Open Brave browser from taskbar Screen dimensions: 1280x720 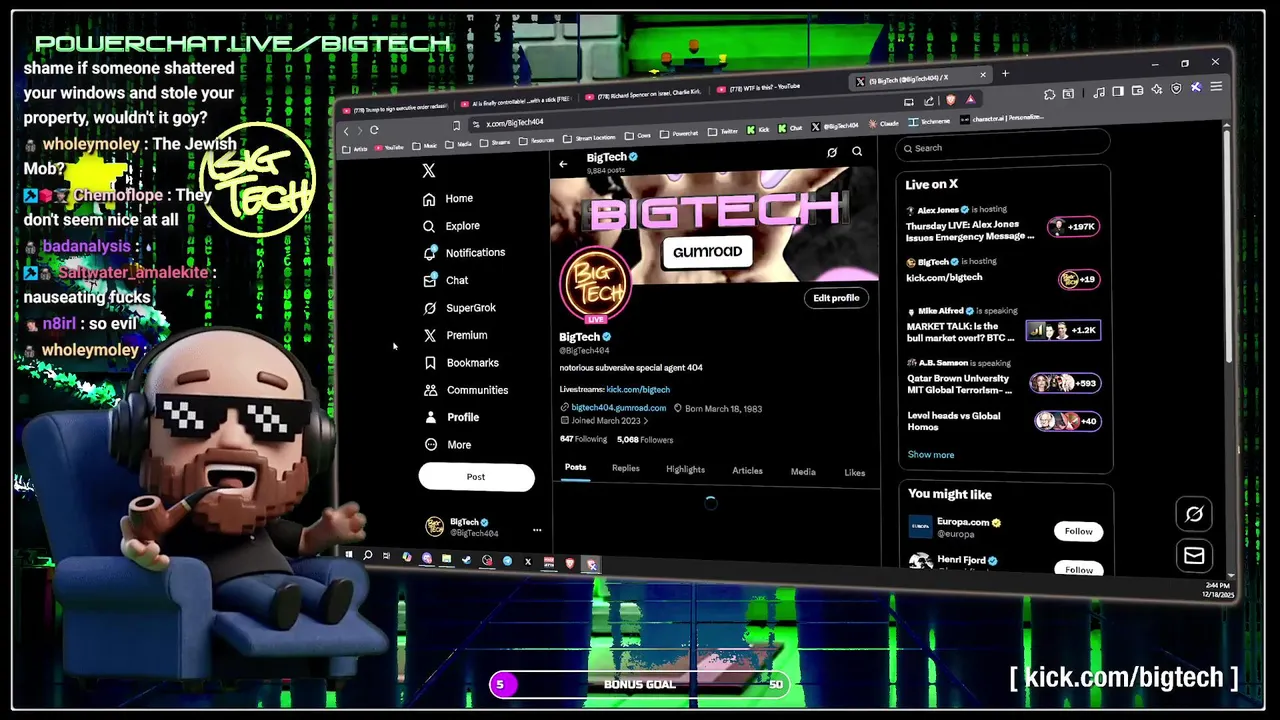570,564
